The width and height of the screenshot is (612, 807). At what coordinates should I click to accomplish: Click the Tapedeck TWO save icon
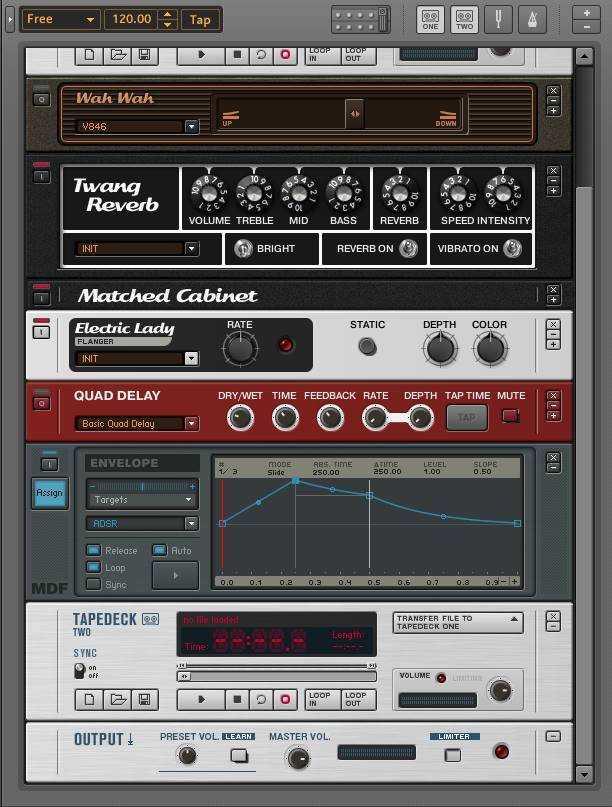(x=145, y=699)
